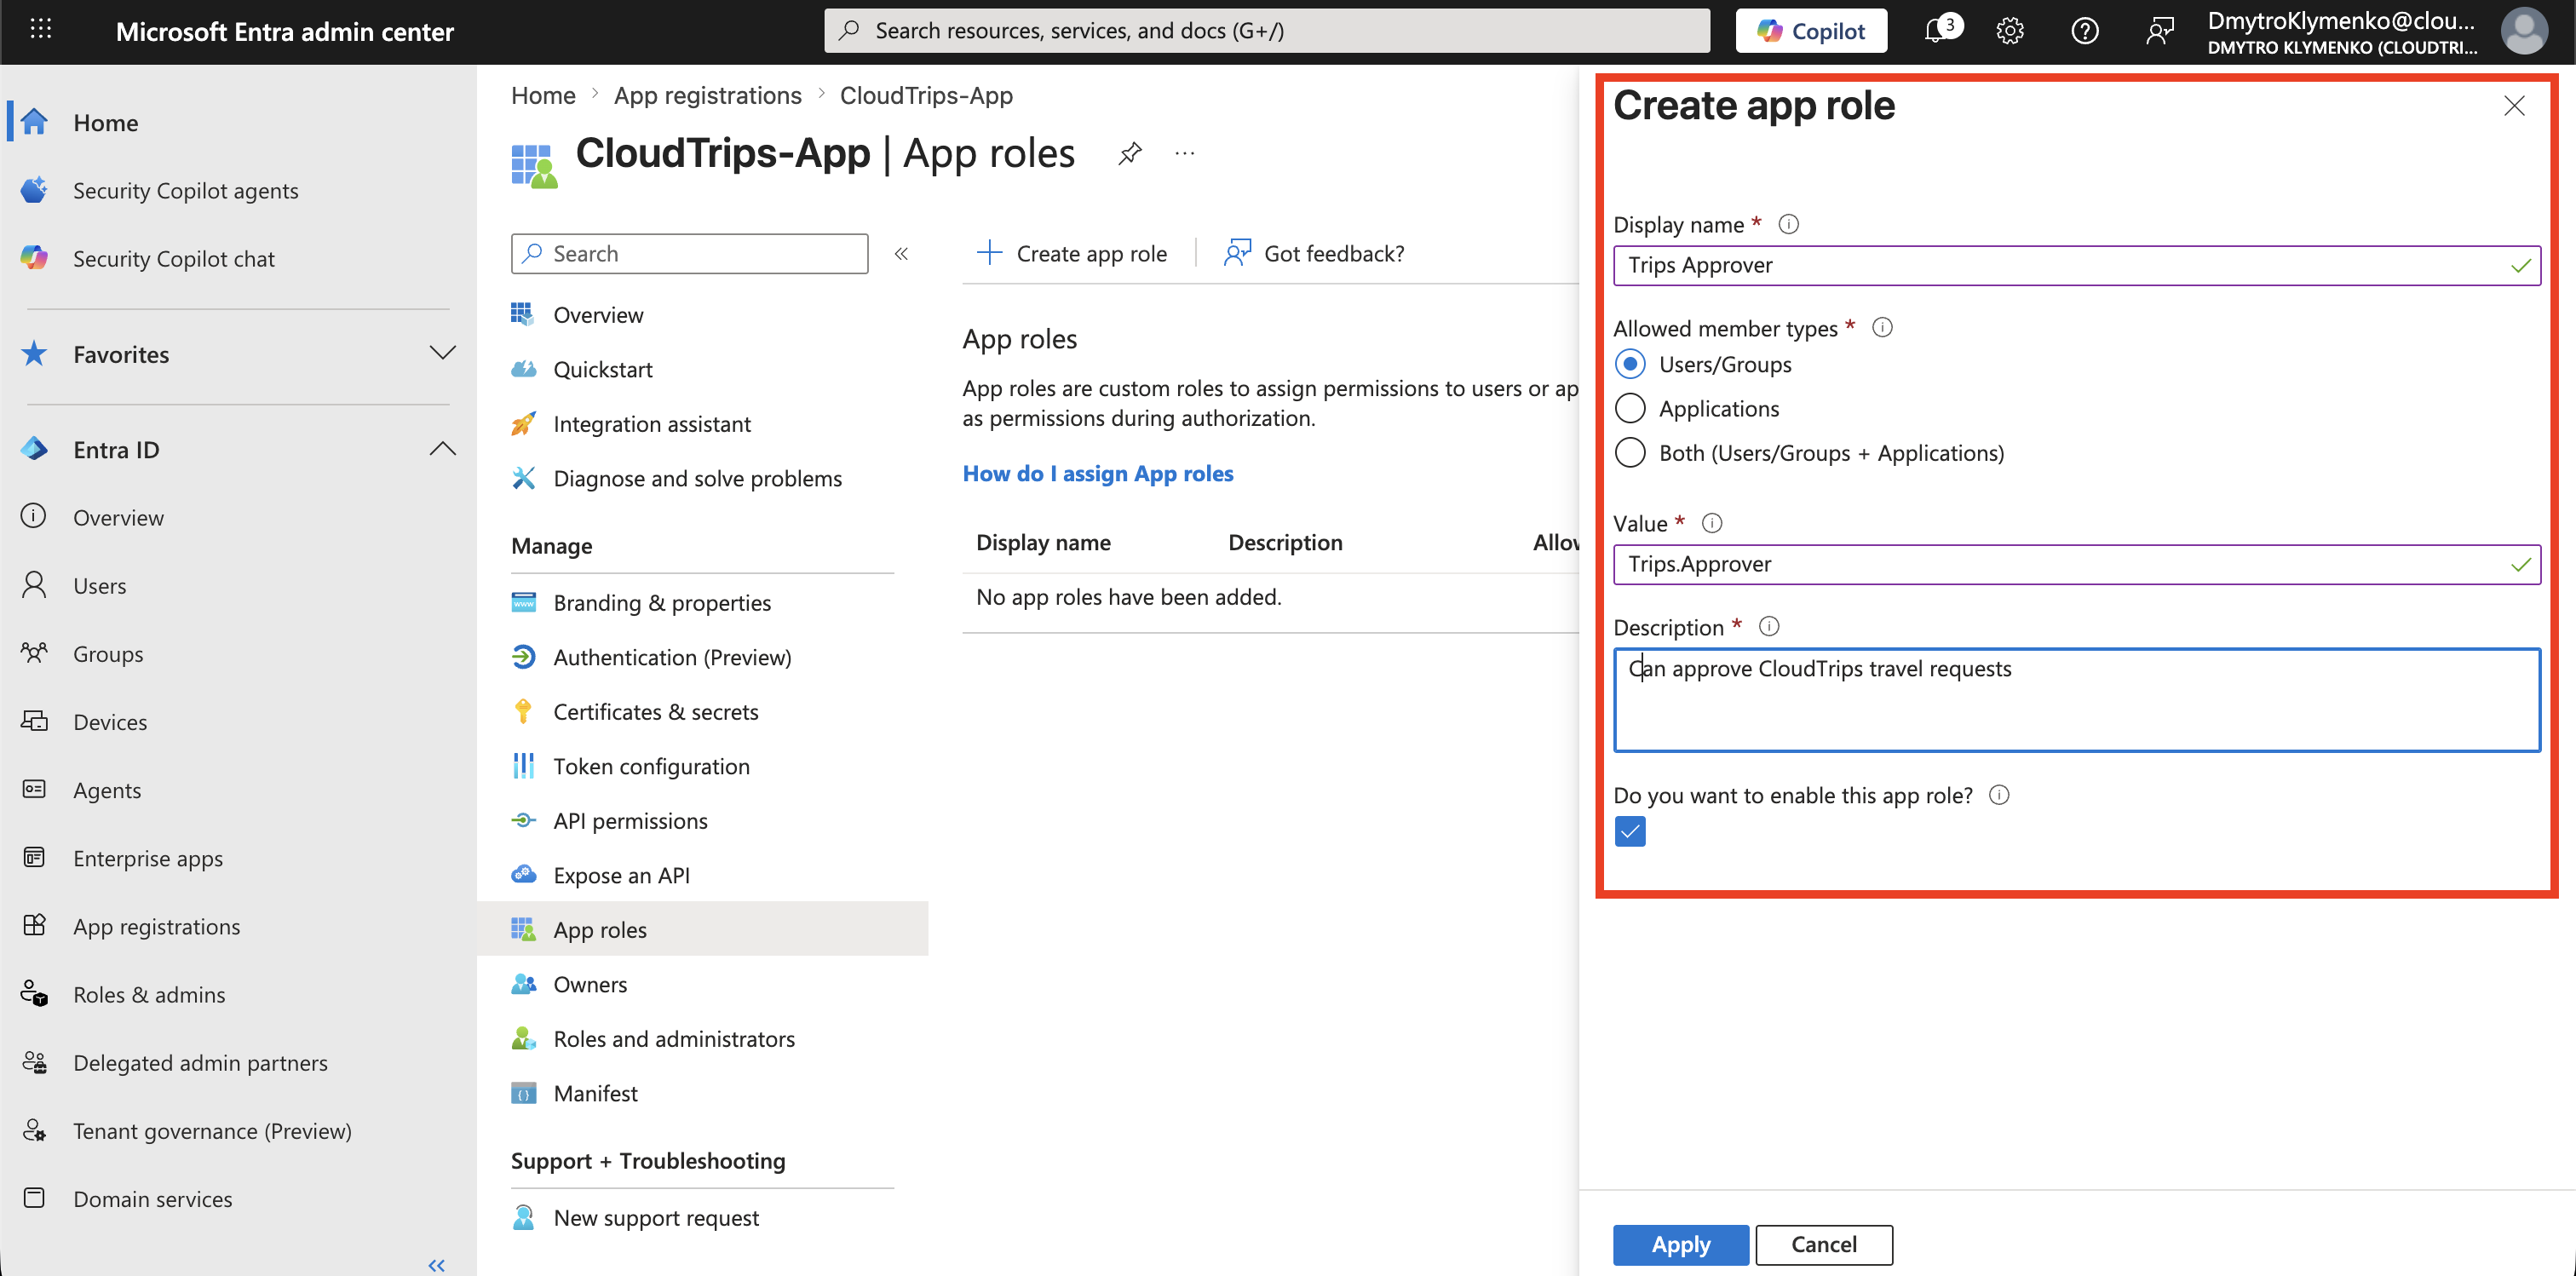Open the help question mark icon

point(2085,31)
